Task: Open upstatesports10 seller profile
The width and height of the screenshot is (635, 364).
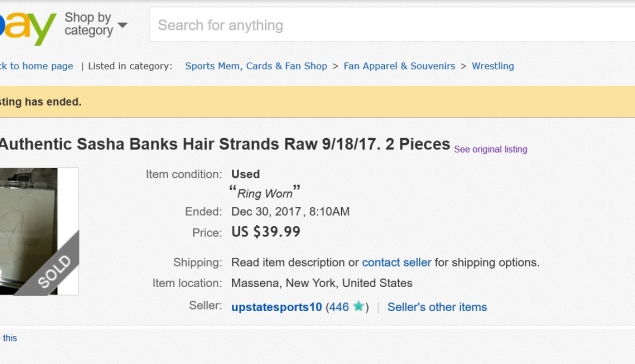Action: [277, 307]
